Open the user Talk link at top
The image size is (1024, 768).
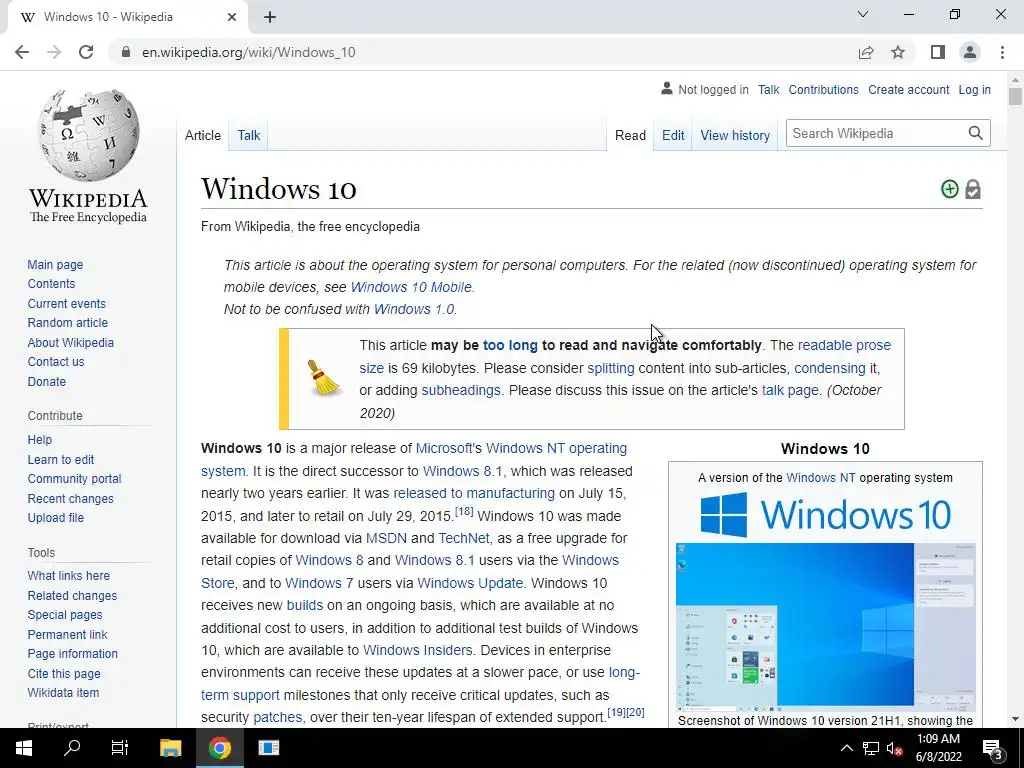[x=769, y=90]
